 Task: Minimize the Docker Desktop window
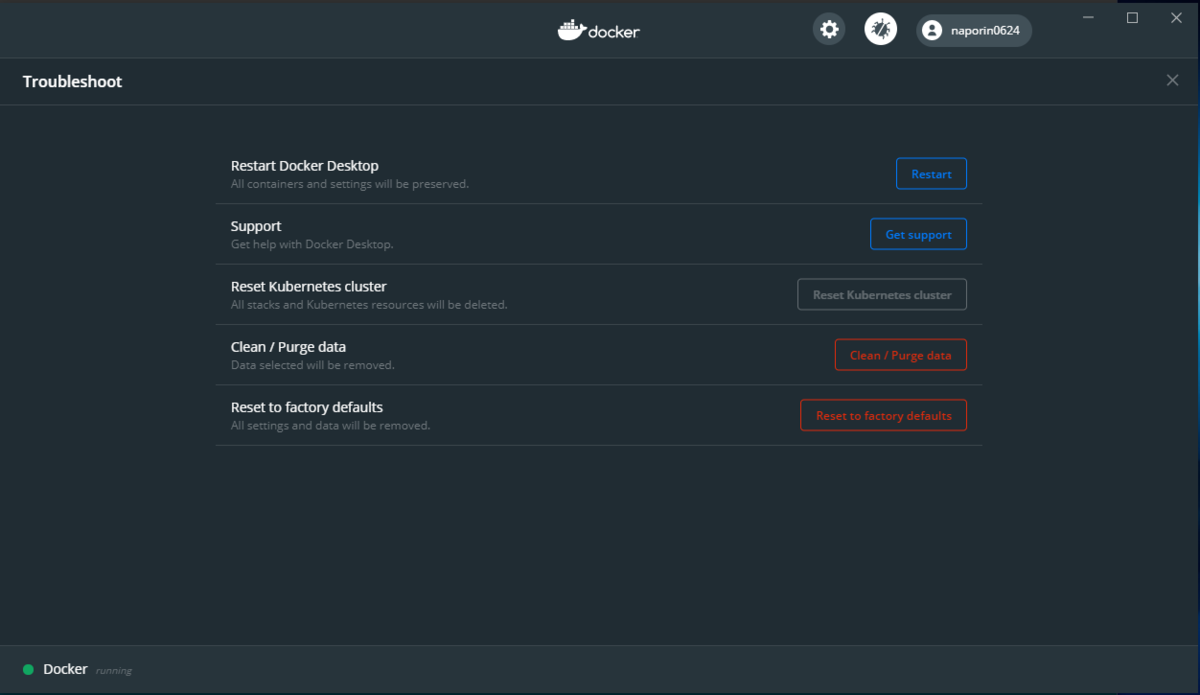[1088, 17]
